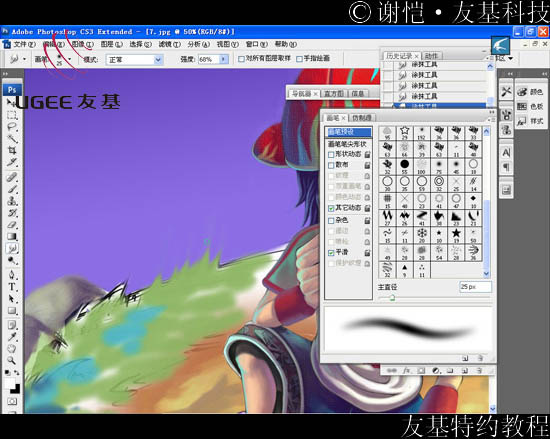Expand the toolbox to two columns

click(x=5, y=74)
